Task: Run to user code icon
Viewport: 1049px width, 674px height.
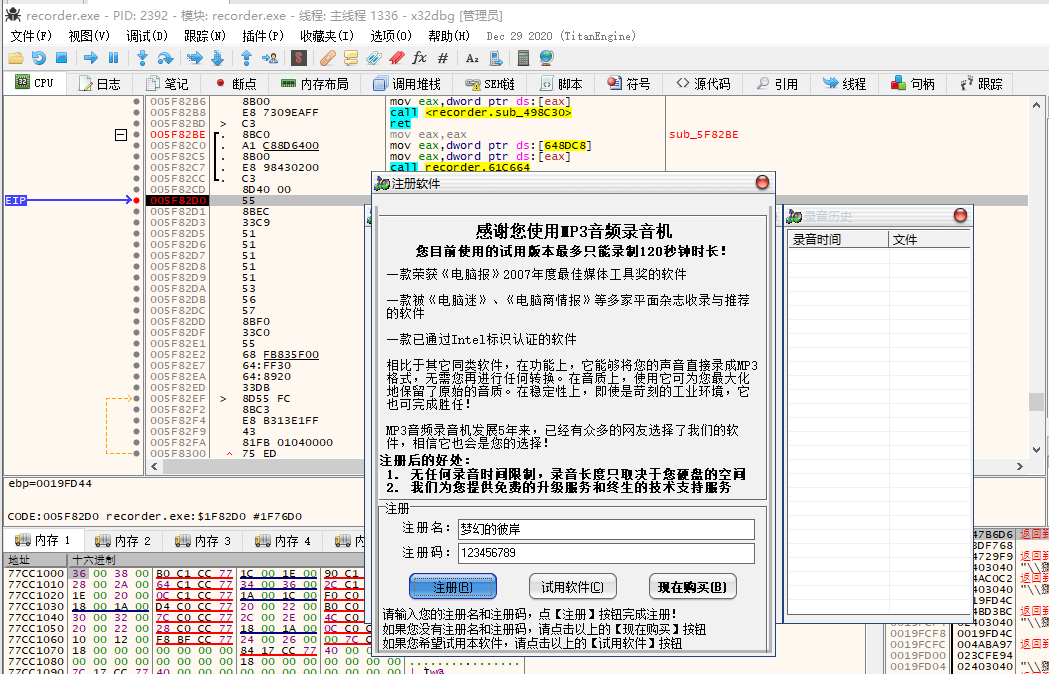Action: pos(270,58)
